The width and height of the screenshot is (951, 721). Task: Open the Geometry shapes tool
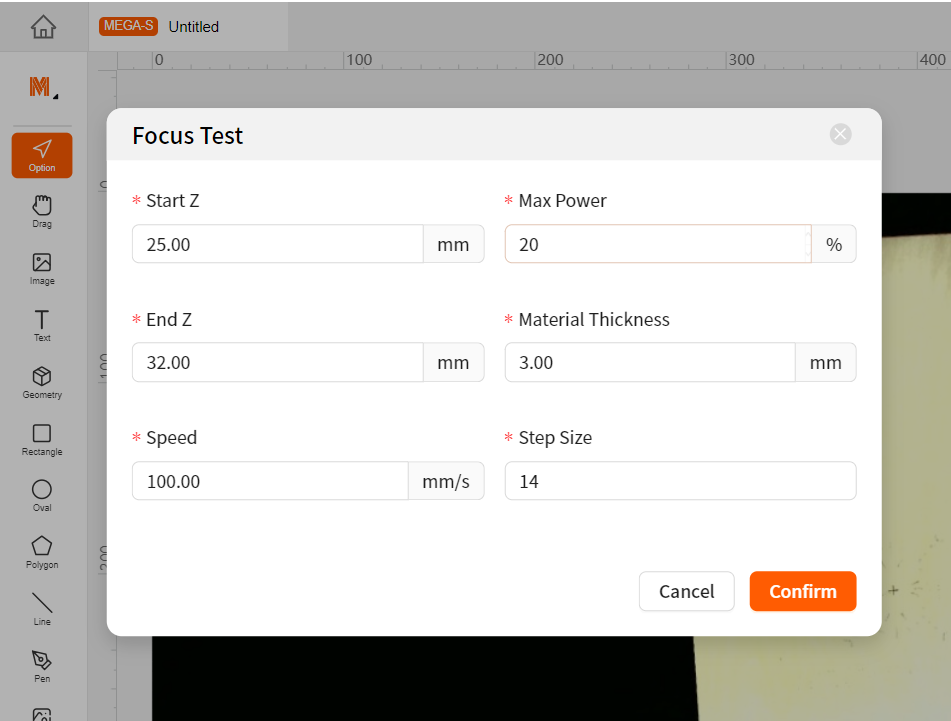(42, 383)
